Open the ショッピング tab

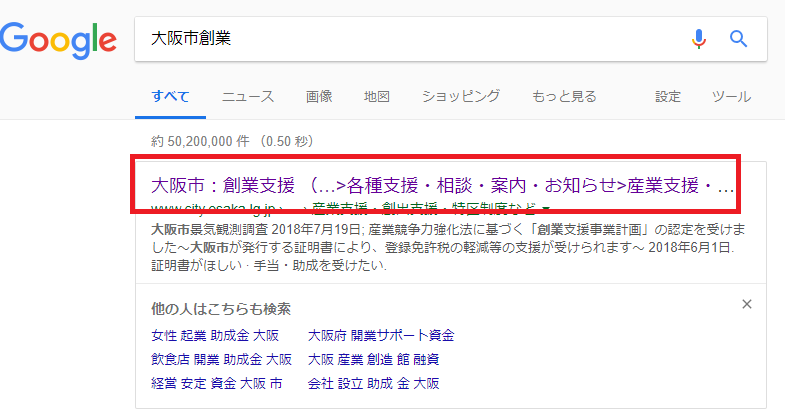[460, 97]
